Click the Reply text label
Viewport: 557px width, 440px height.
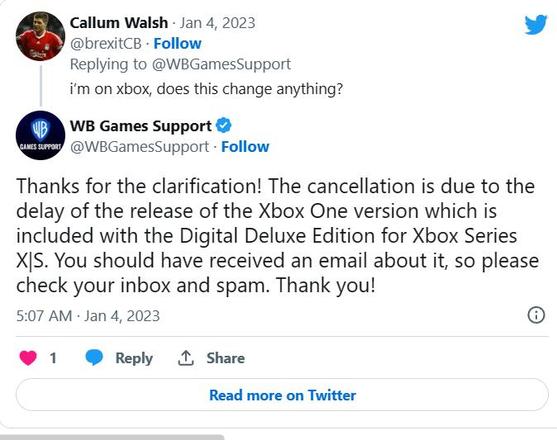pyautogui.click(x=134, y=358)
